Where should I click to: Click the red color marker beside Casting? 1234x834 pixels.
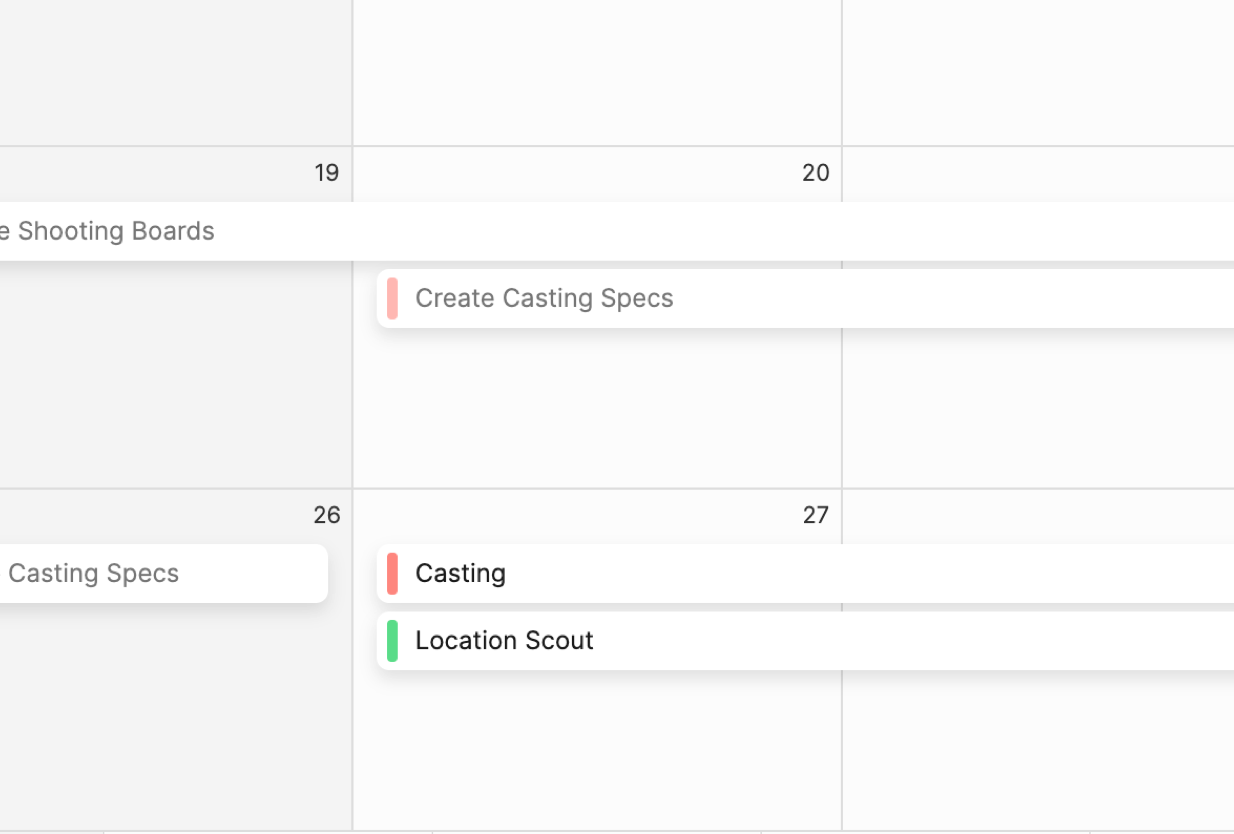(392, 573)
